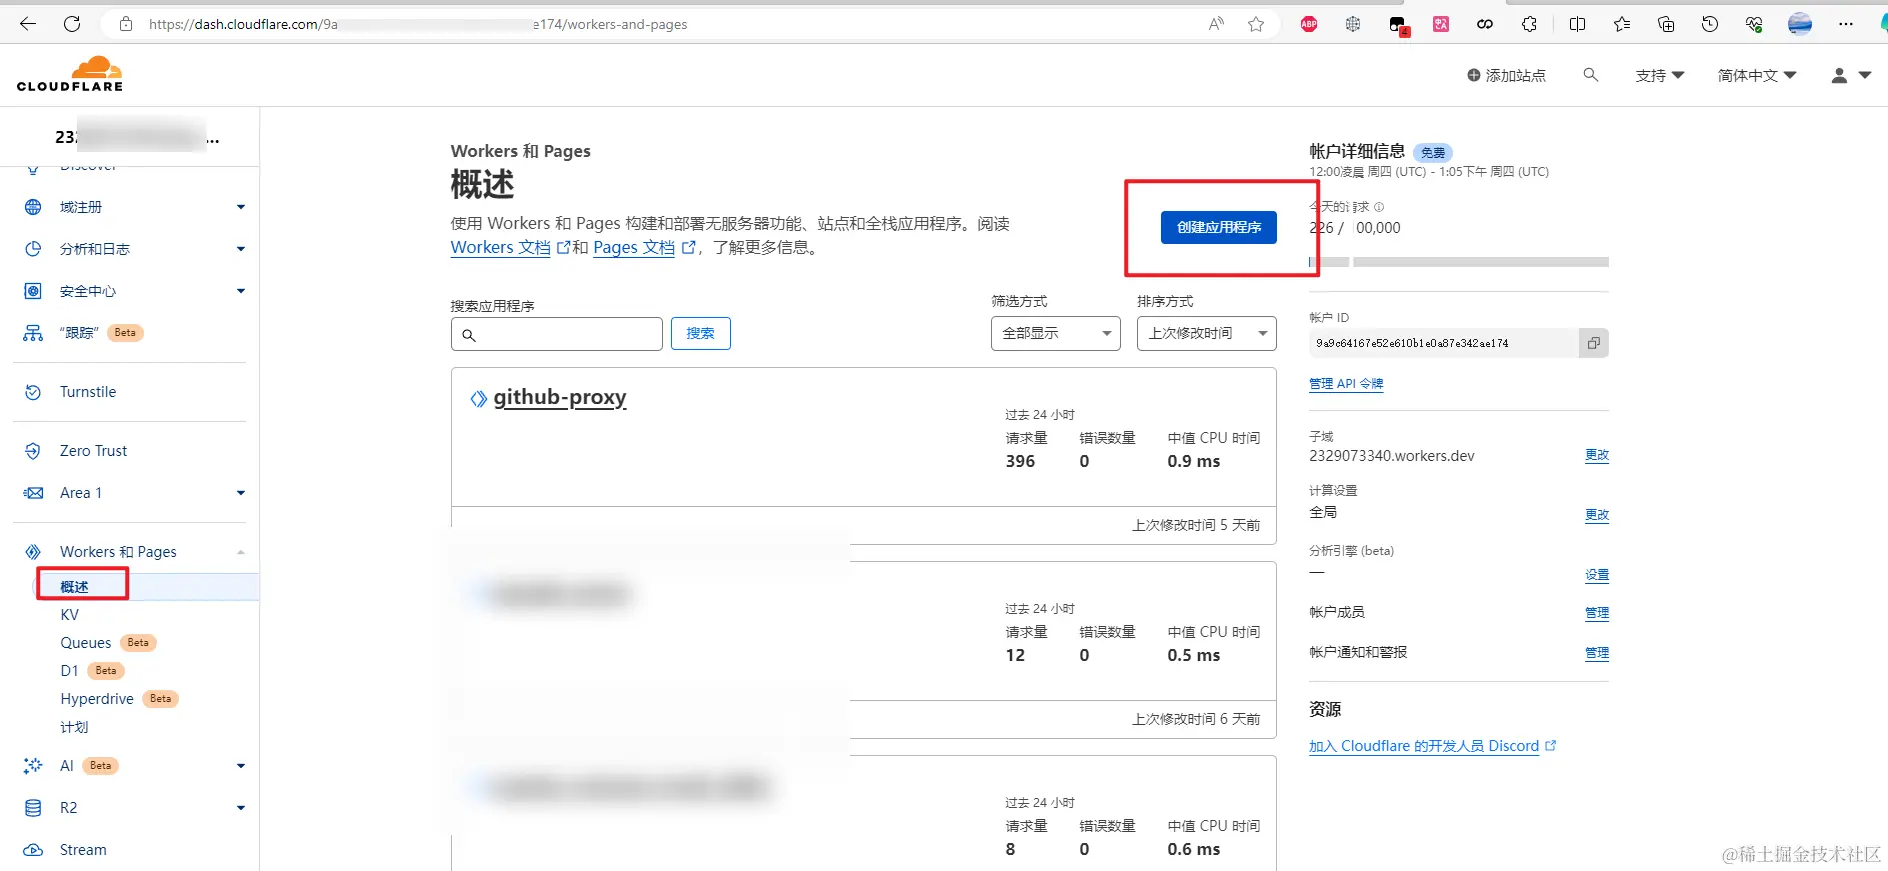
Task: Click the AI sparkle icon in sidebar
Action: [x=33, y=766]
